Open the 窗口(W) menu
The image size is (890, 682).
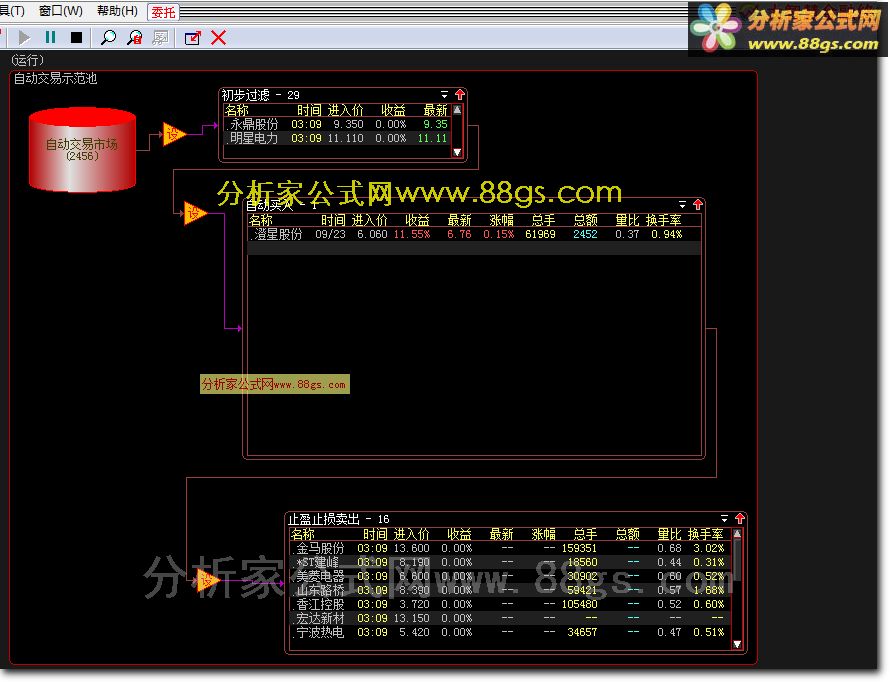click(x=61, y=11)
